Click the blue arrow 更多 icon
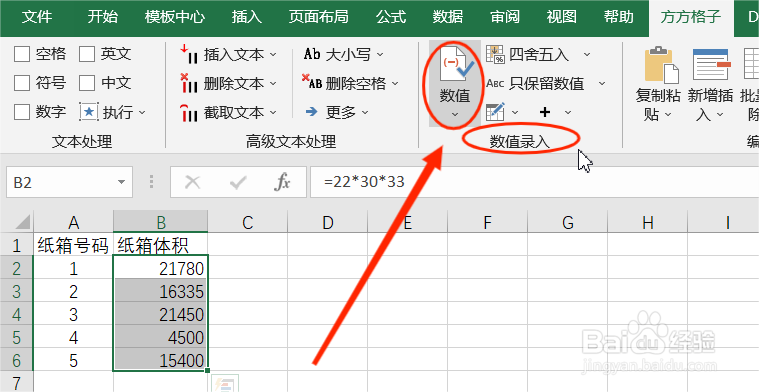The width and height of the screenshot is (759, 392). tap(311, 112)
